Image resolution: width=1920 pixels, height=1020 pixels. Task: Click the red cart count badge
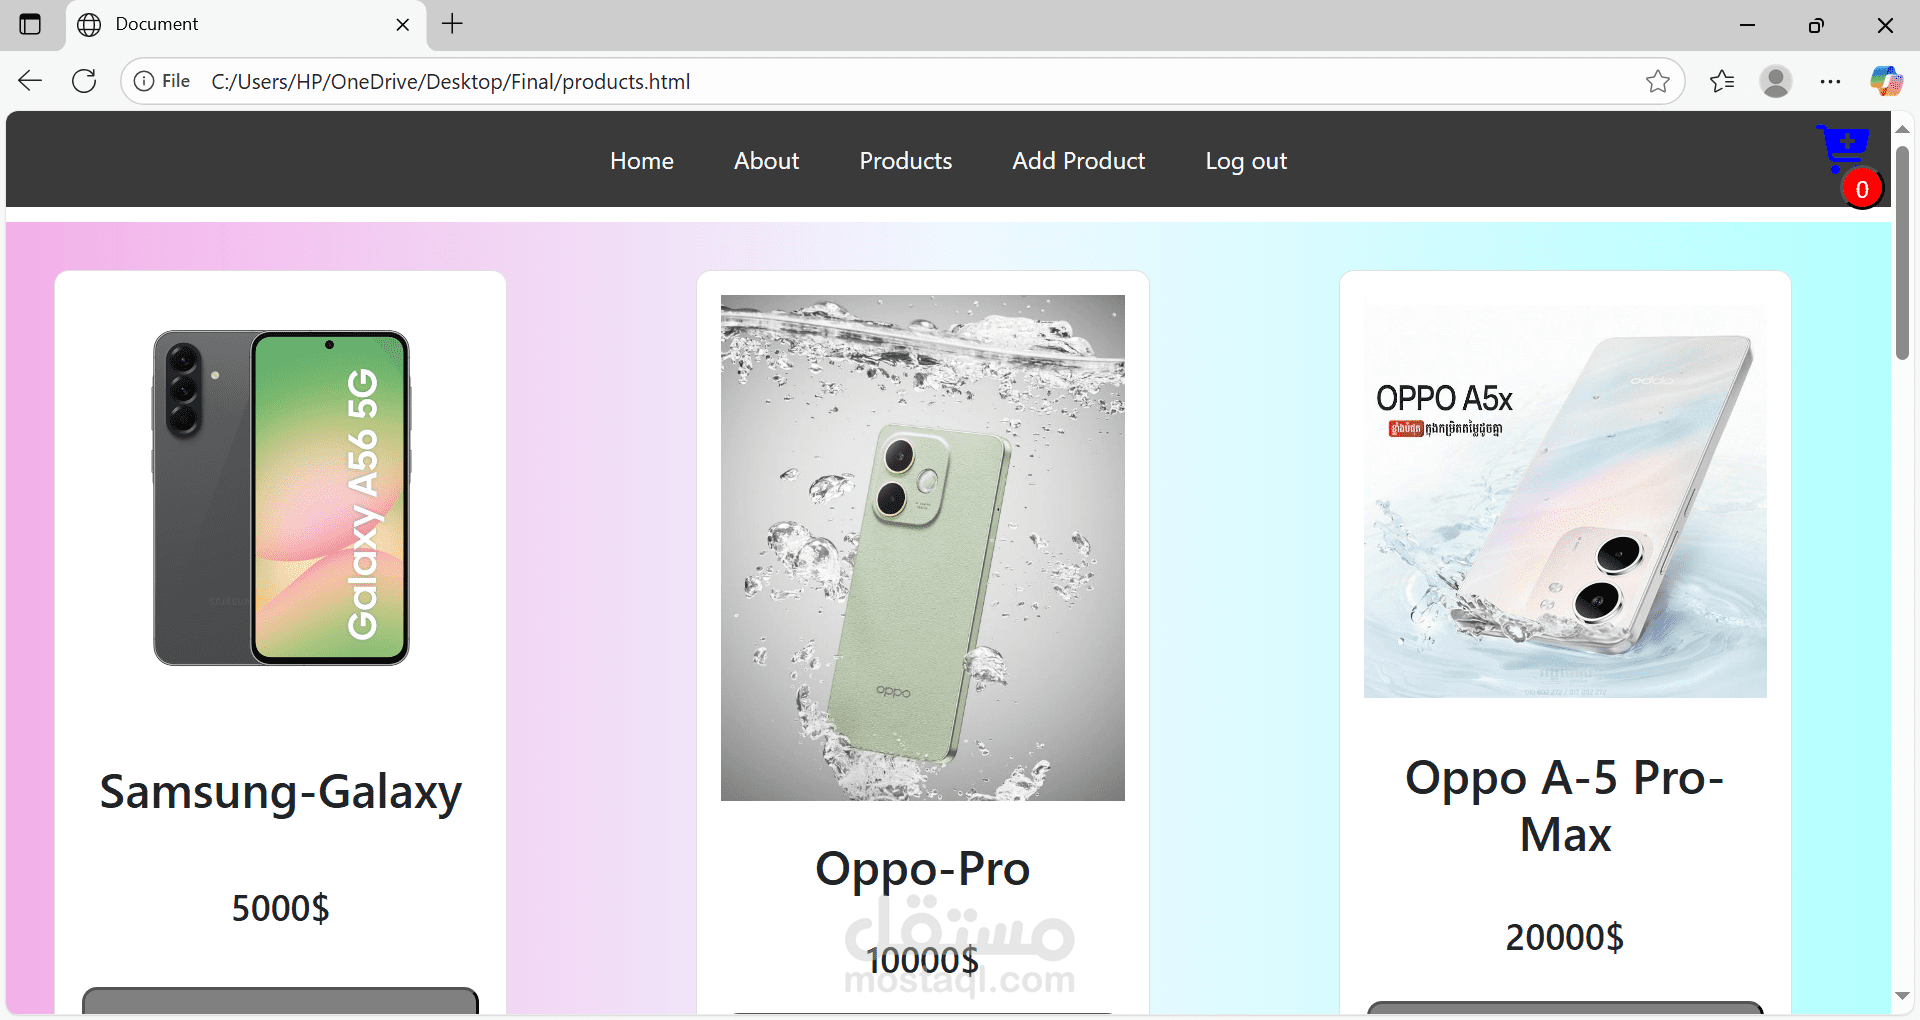[1862, 189]
